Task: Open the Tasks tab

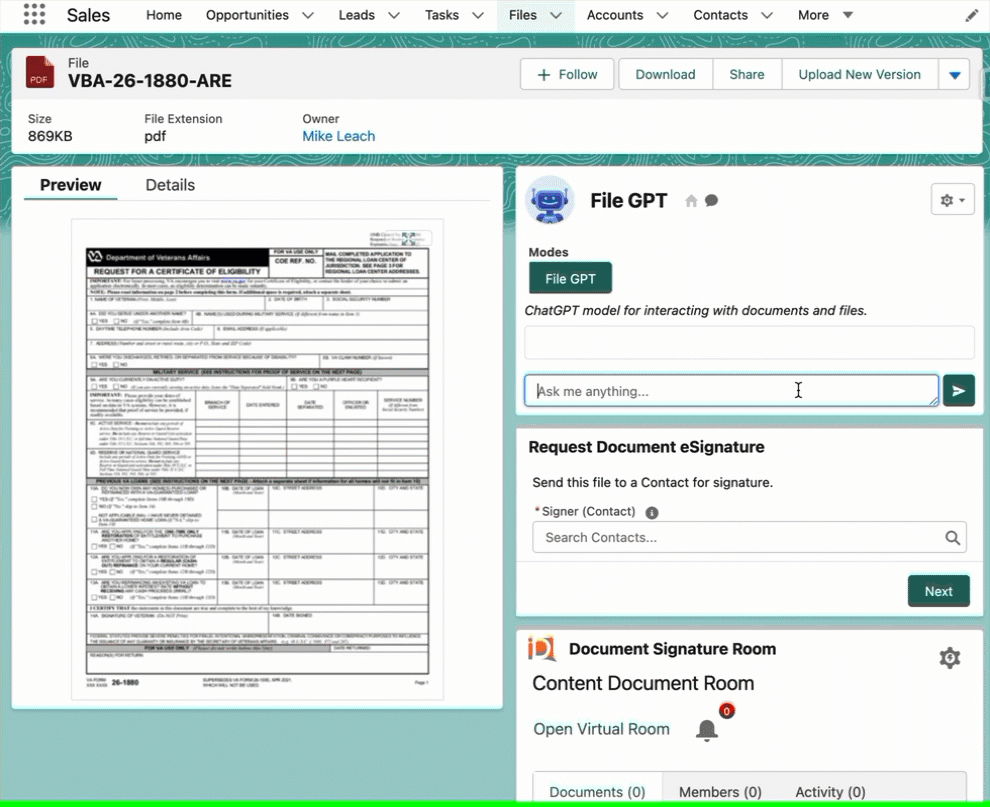Action: [441, 15]
